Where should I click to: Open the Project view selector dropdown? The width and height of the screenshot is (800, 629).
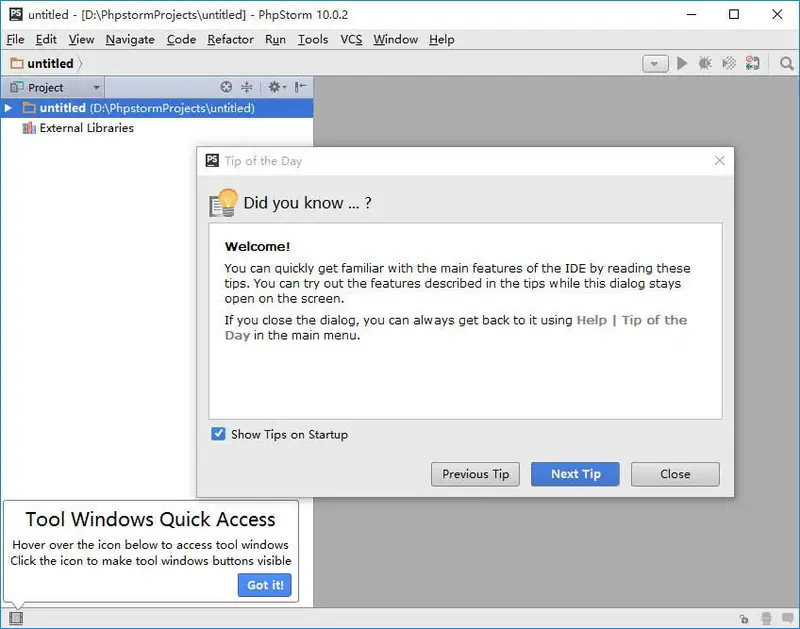pyautogui.click(x=96, y=88)
